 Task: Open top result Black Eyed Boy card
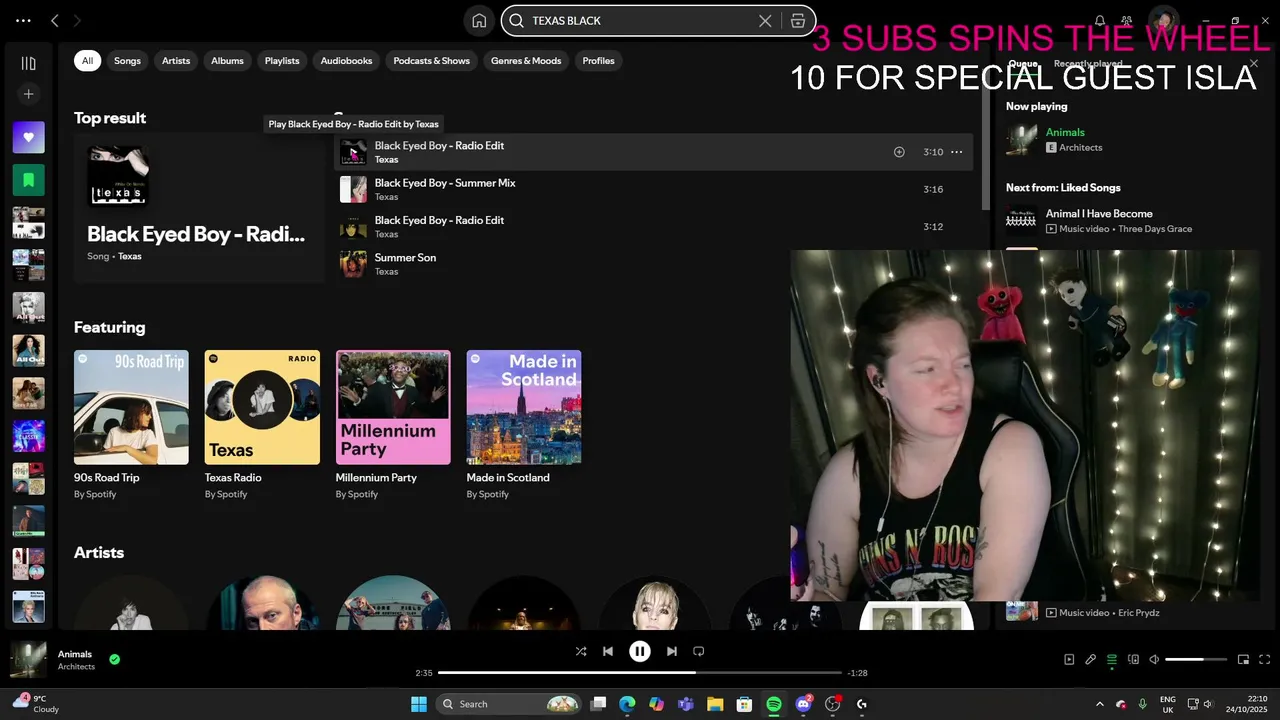coord(199,208)
